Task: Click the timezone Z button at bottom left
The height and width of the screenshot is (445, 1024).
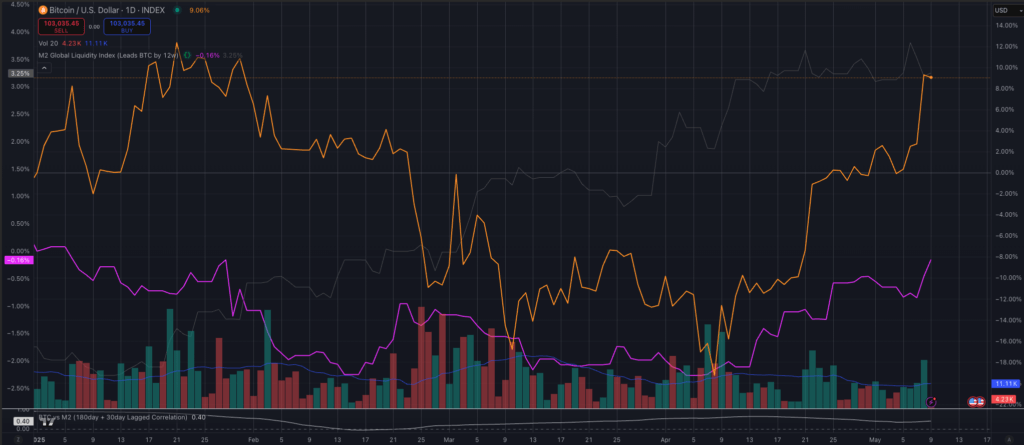Action: [18, 440]
